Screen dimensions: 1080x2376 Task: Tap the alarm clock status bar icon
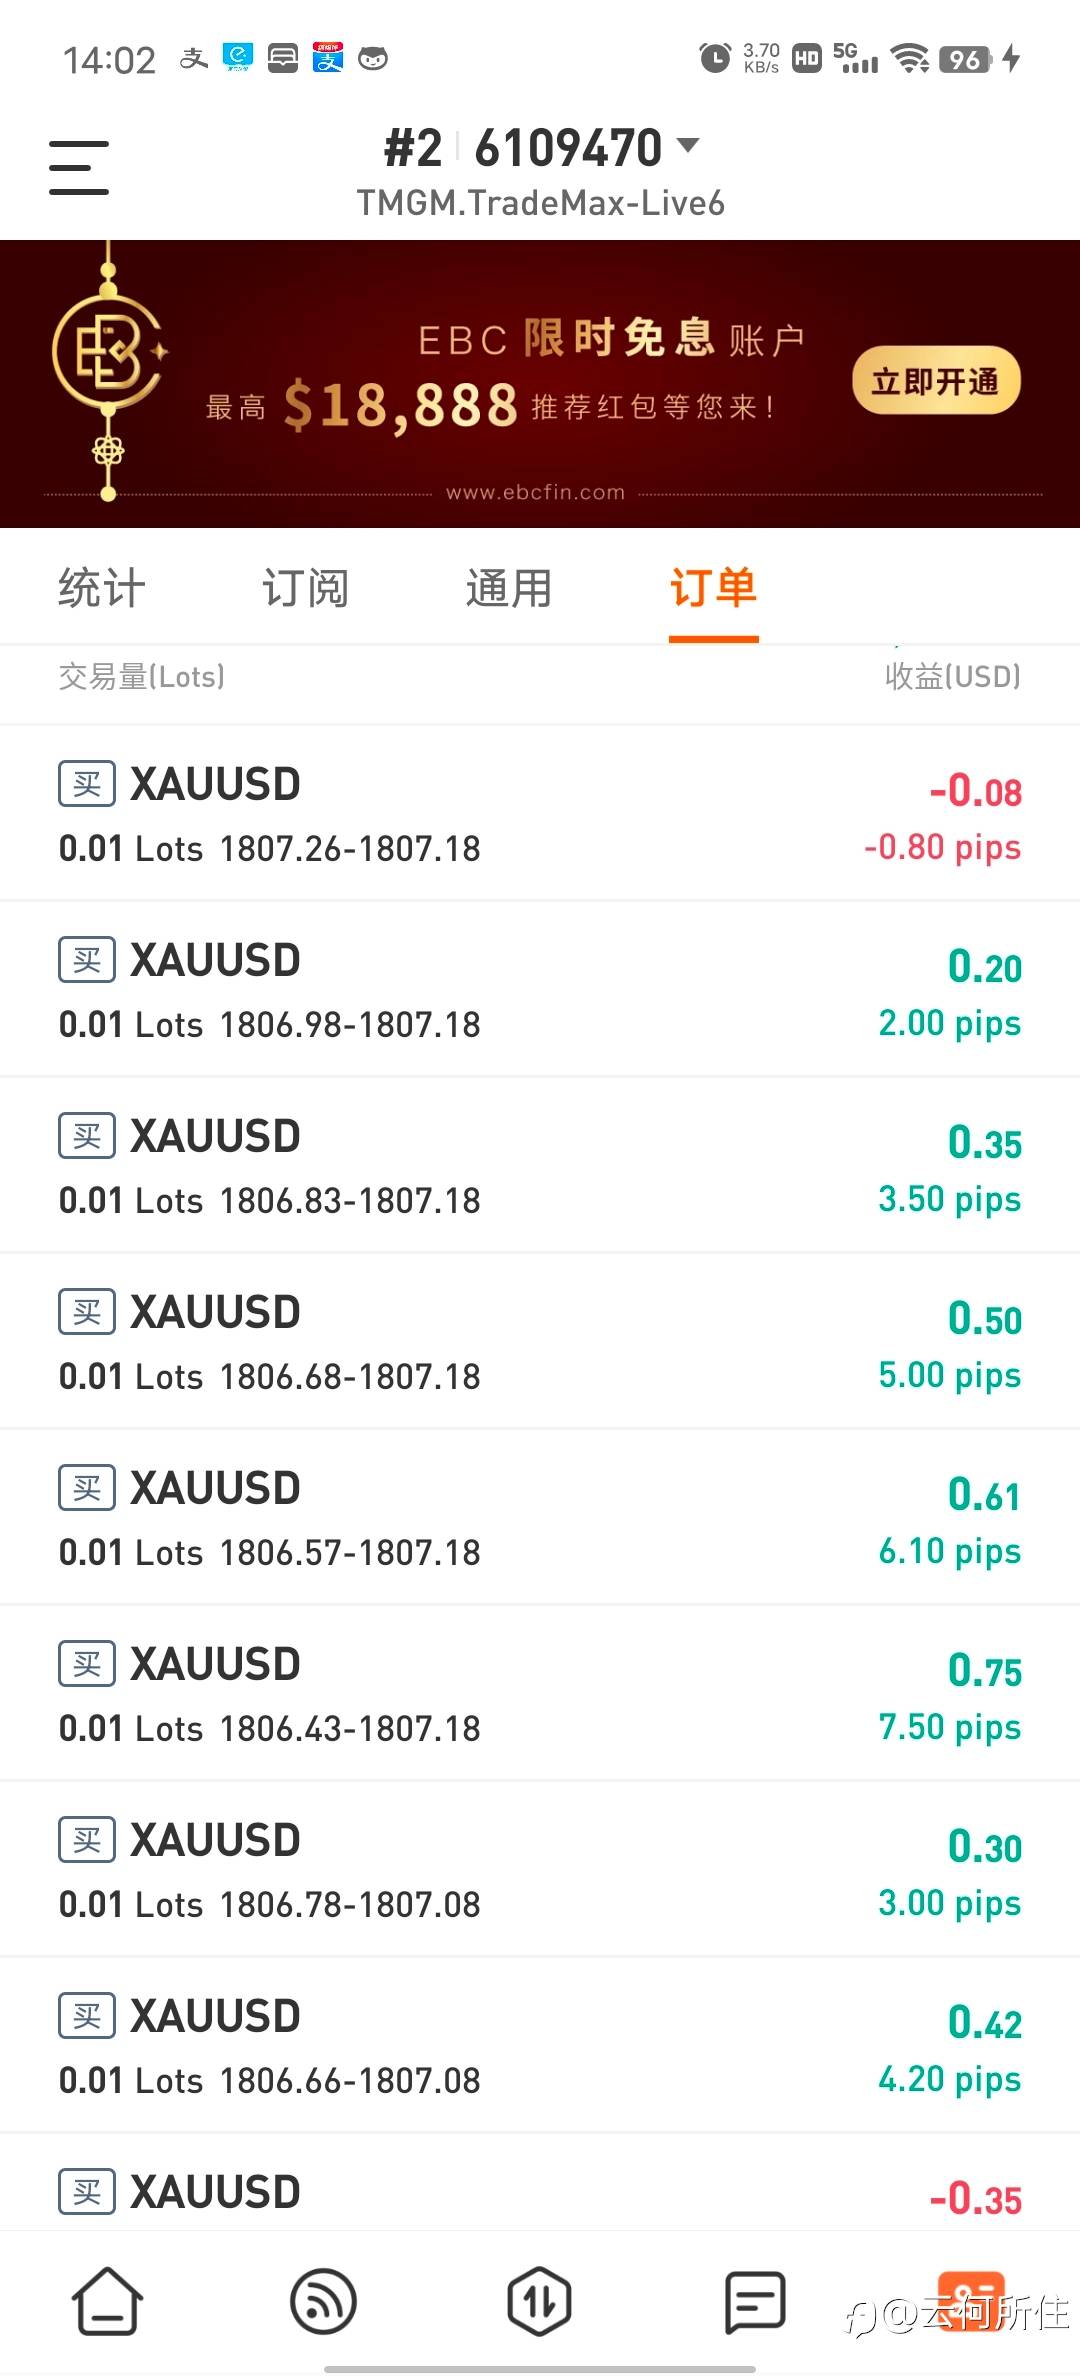[715, 58]
